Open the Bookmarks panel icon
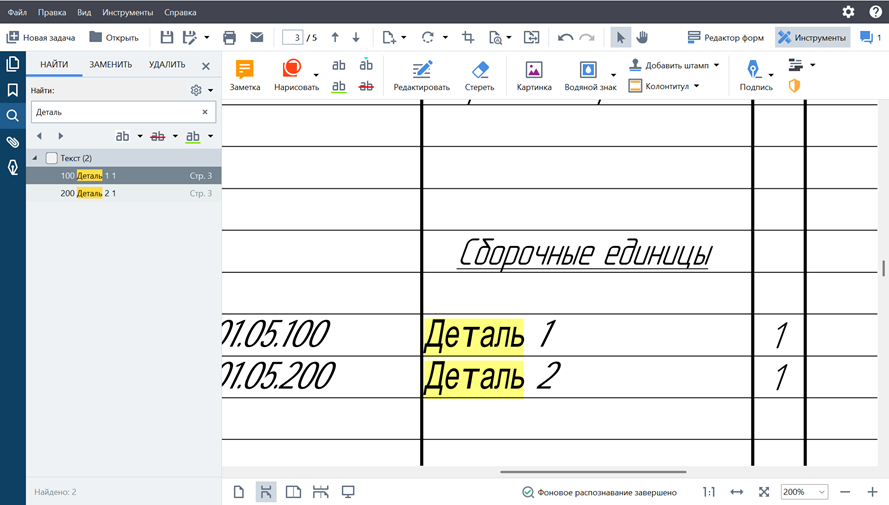This screenshot has width=889, height=505. click(12, 90)
